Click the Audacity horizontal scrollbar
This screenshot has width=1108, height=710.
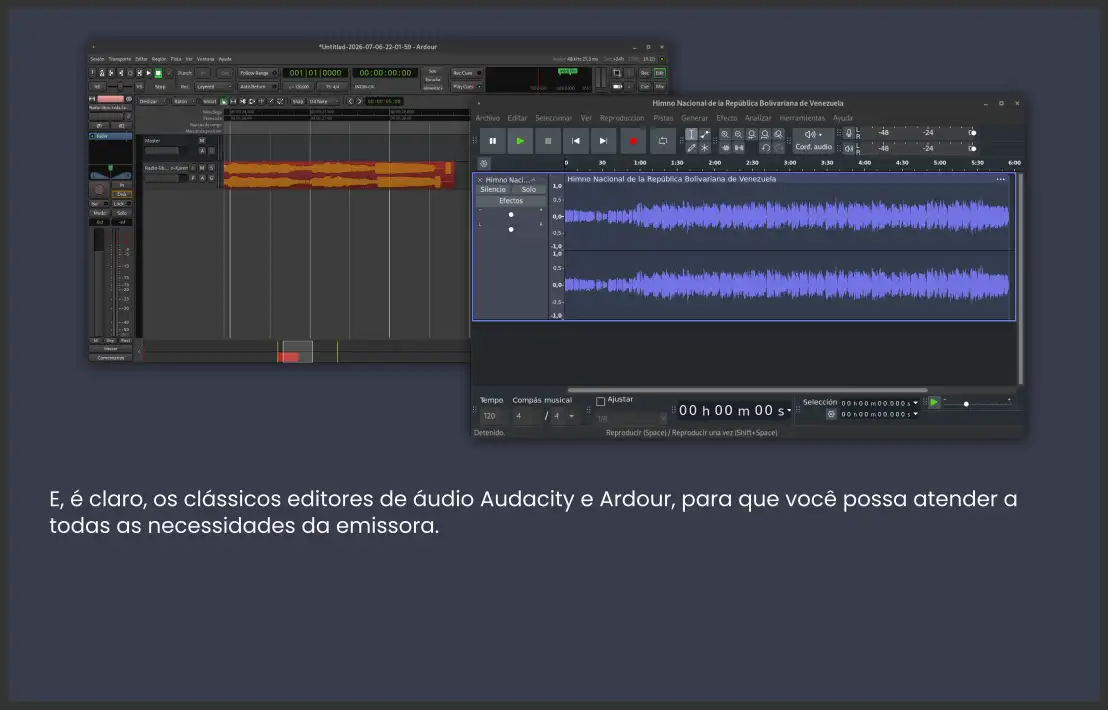tap(748, 390)
